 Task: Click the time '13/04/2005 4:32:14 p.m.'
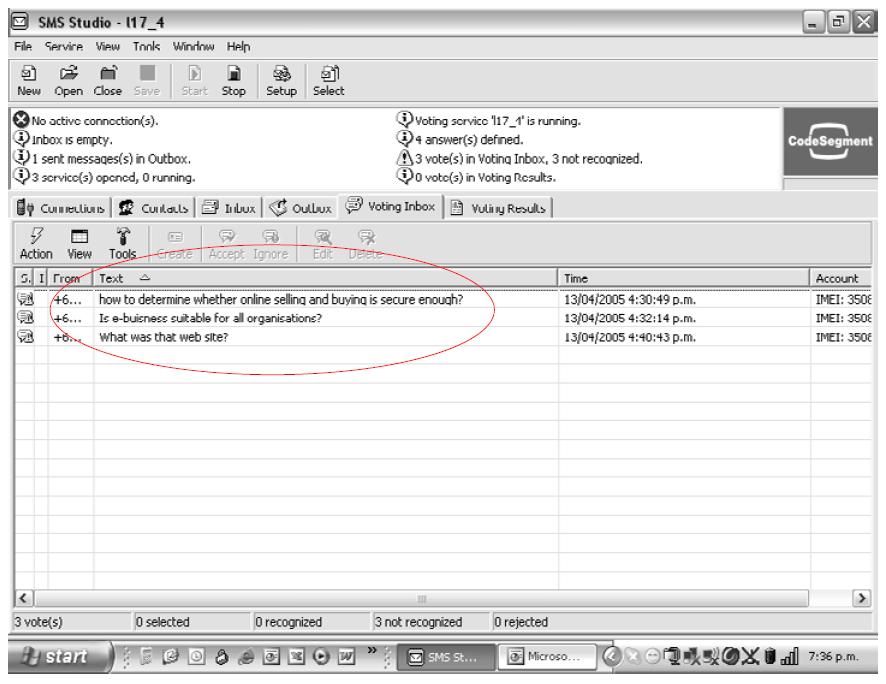[629, 318]
